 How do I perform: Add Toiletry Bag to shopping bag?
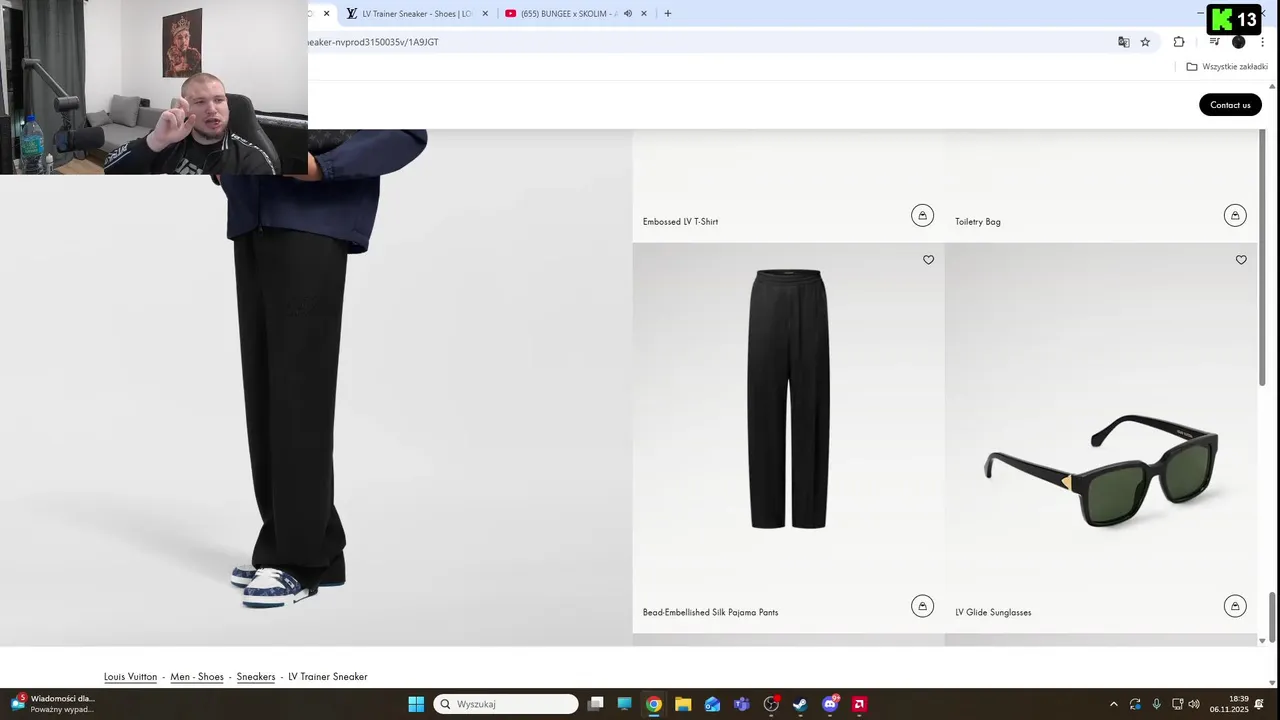coord(1235,215)
